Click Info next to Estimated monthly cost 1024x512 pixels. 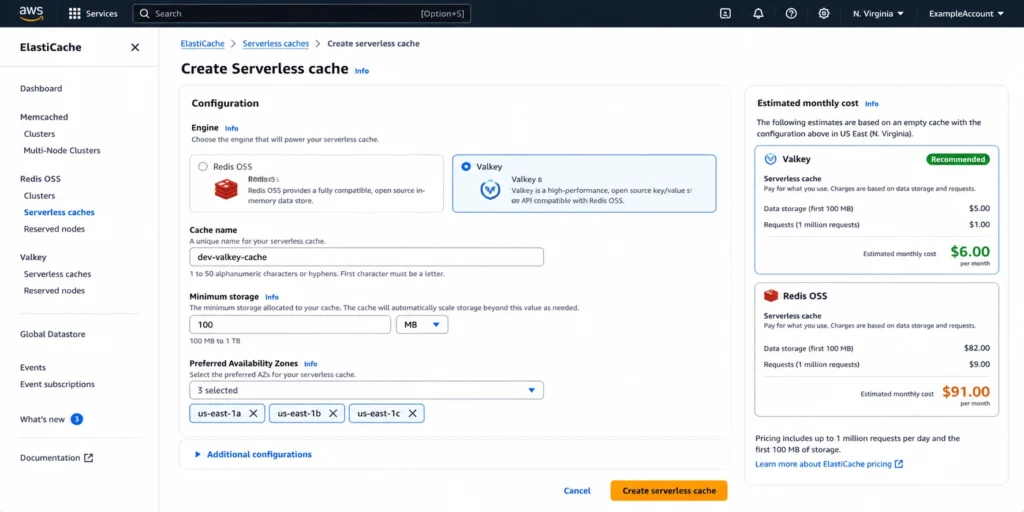point(871,104)
